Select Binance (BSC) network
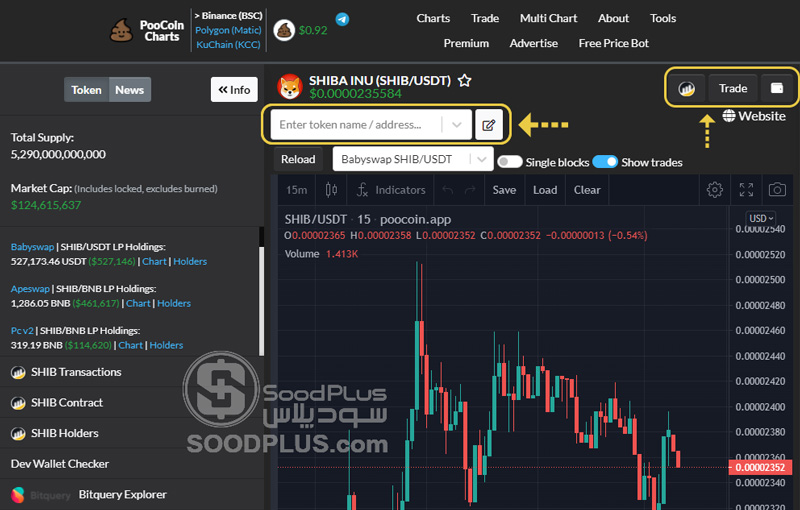 coord(229,16)
